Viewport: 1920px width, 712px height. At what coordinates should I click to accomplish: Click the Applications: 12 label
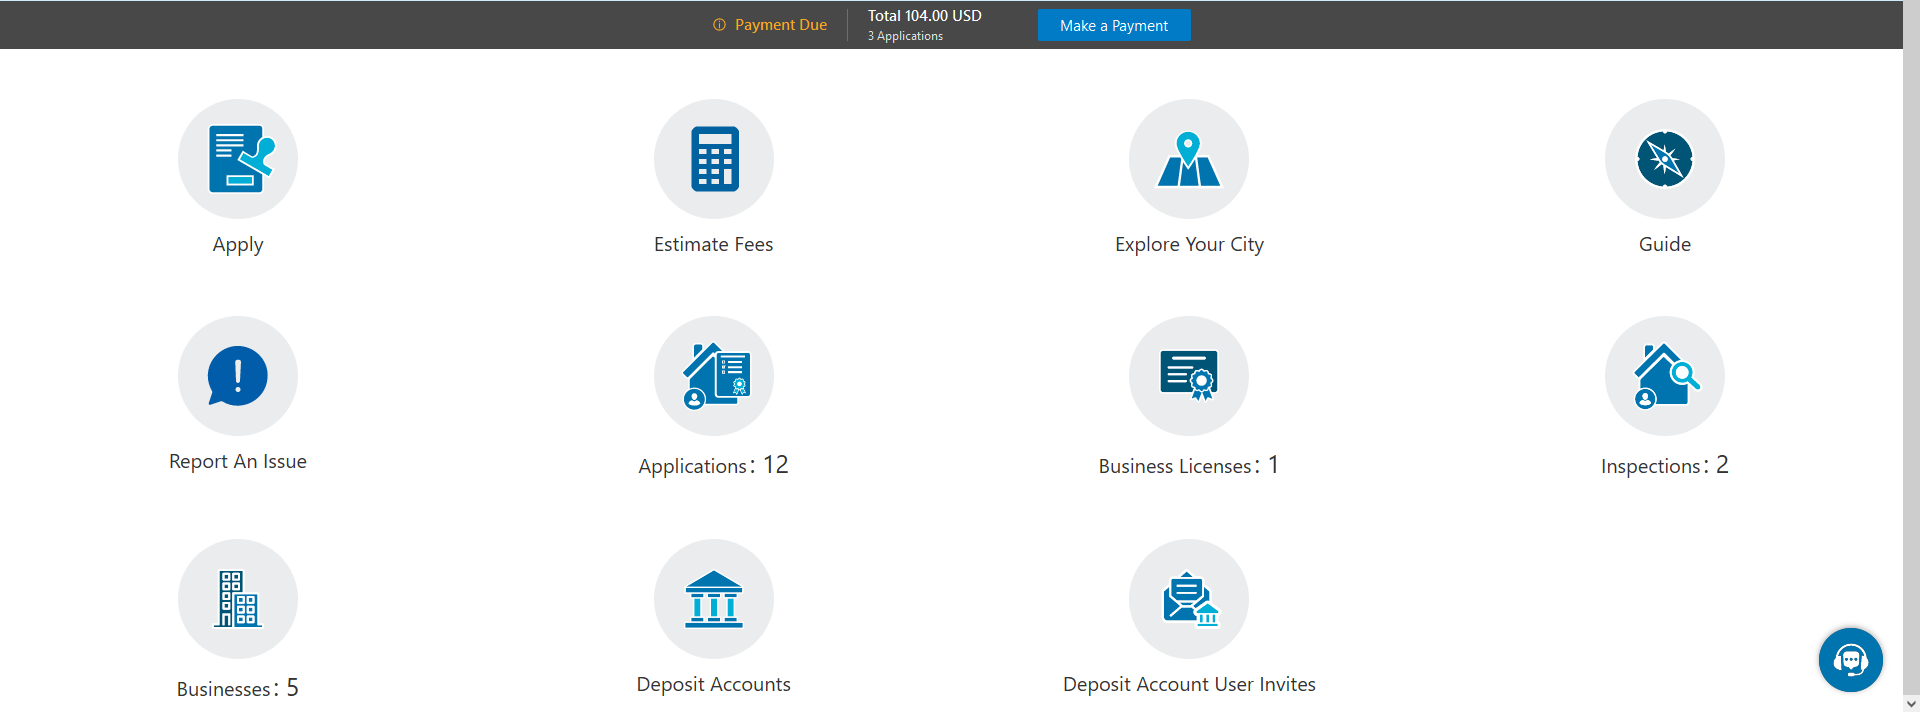714,465
